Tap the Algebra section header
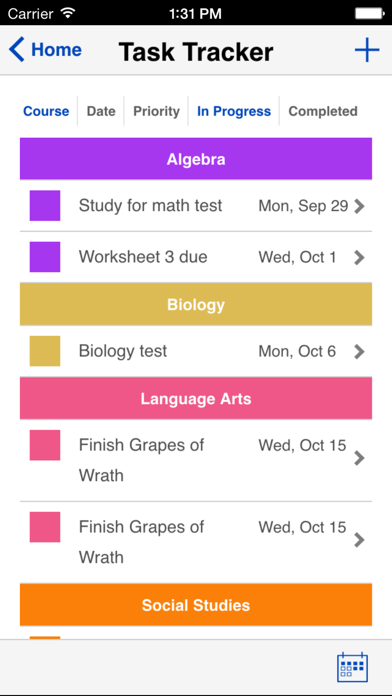 coord(196,159)
